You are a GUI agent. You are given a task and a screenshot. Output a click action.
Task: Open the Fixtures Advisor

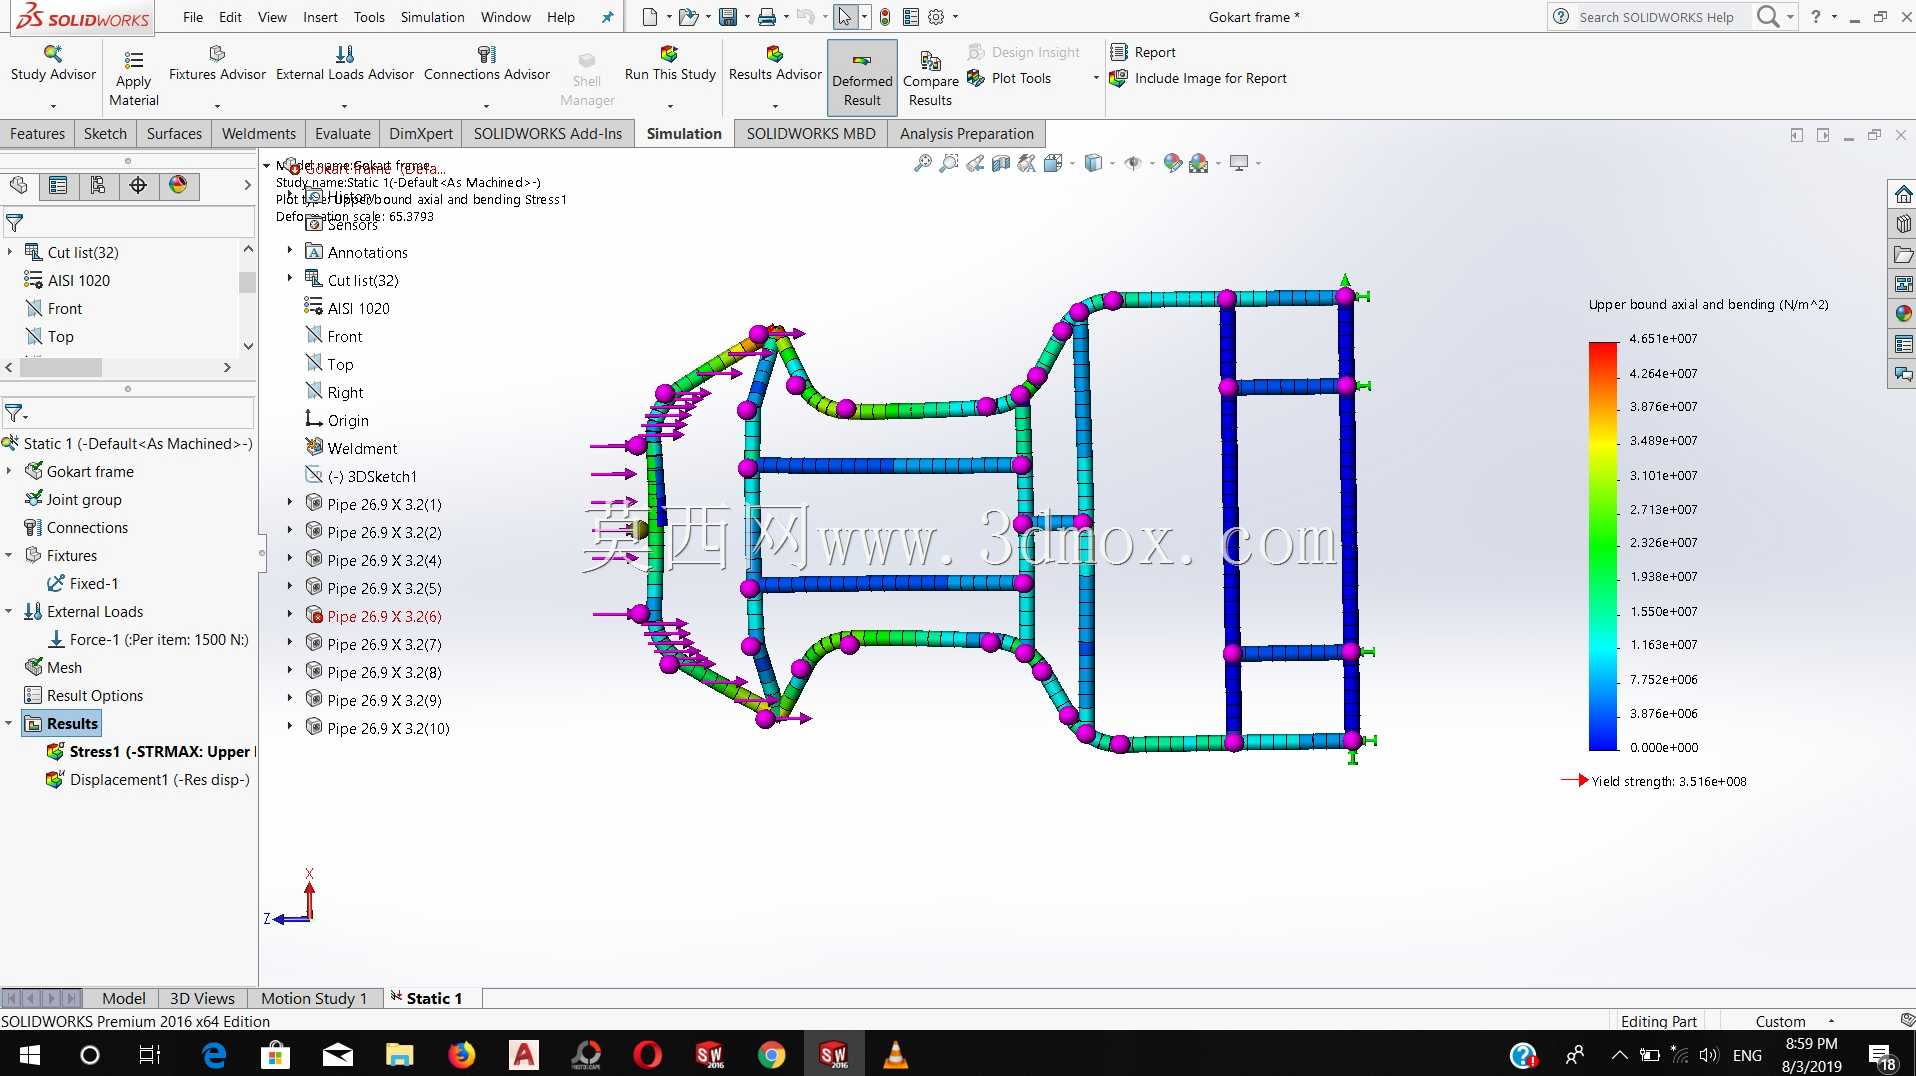click(217, 63)
